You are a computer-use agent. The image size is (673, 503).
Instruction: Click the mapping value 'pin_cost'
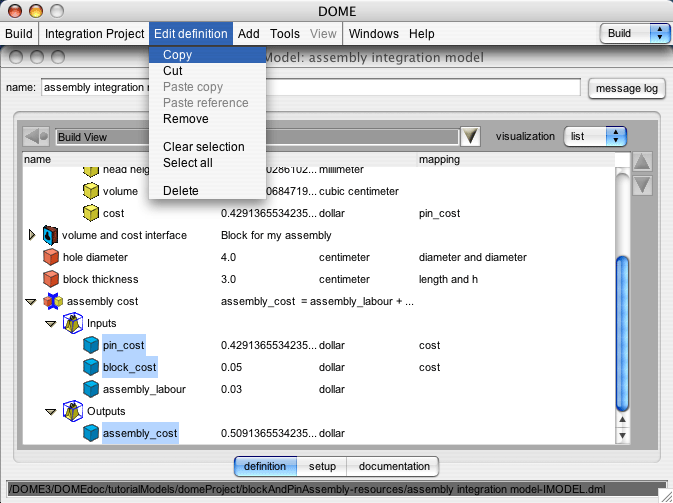pyautogui.click(x=440, y=213)
